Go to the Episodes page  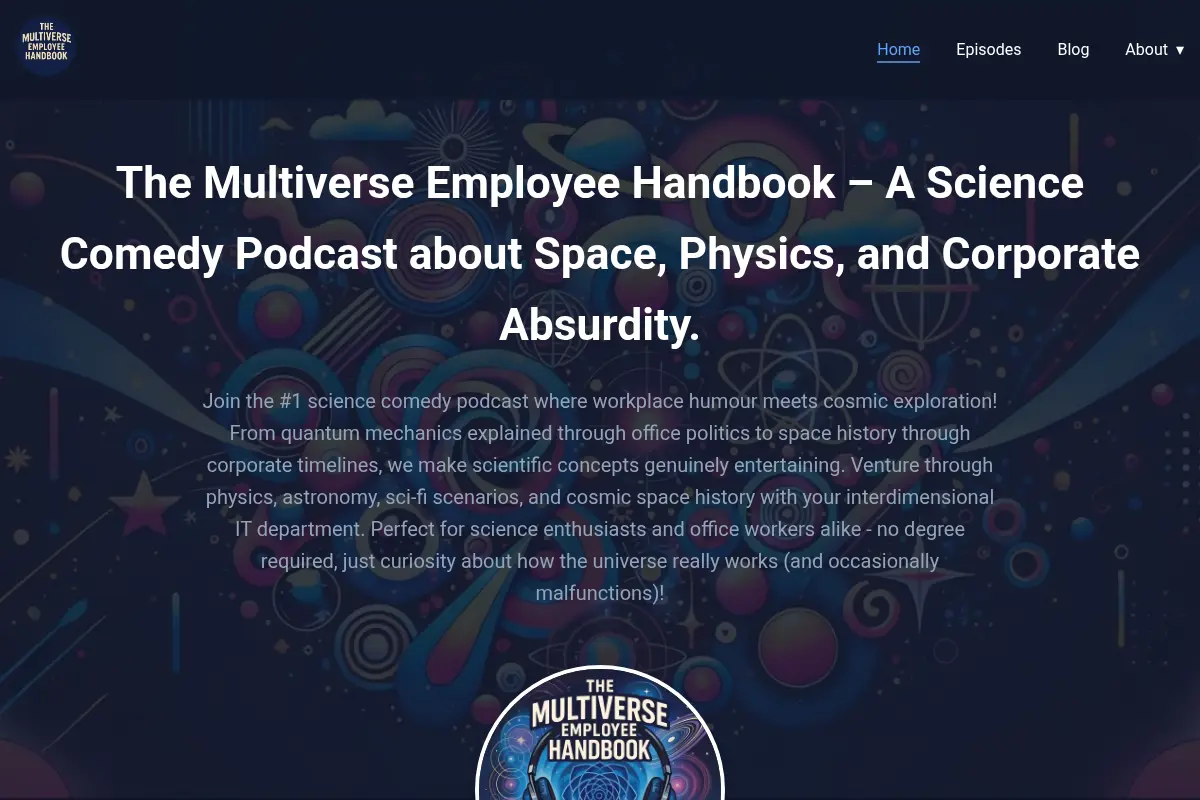988,49
